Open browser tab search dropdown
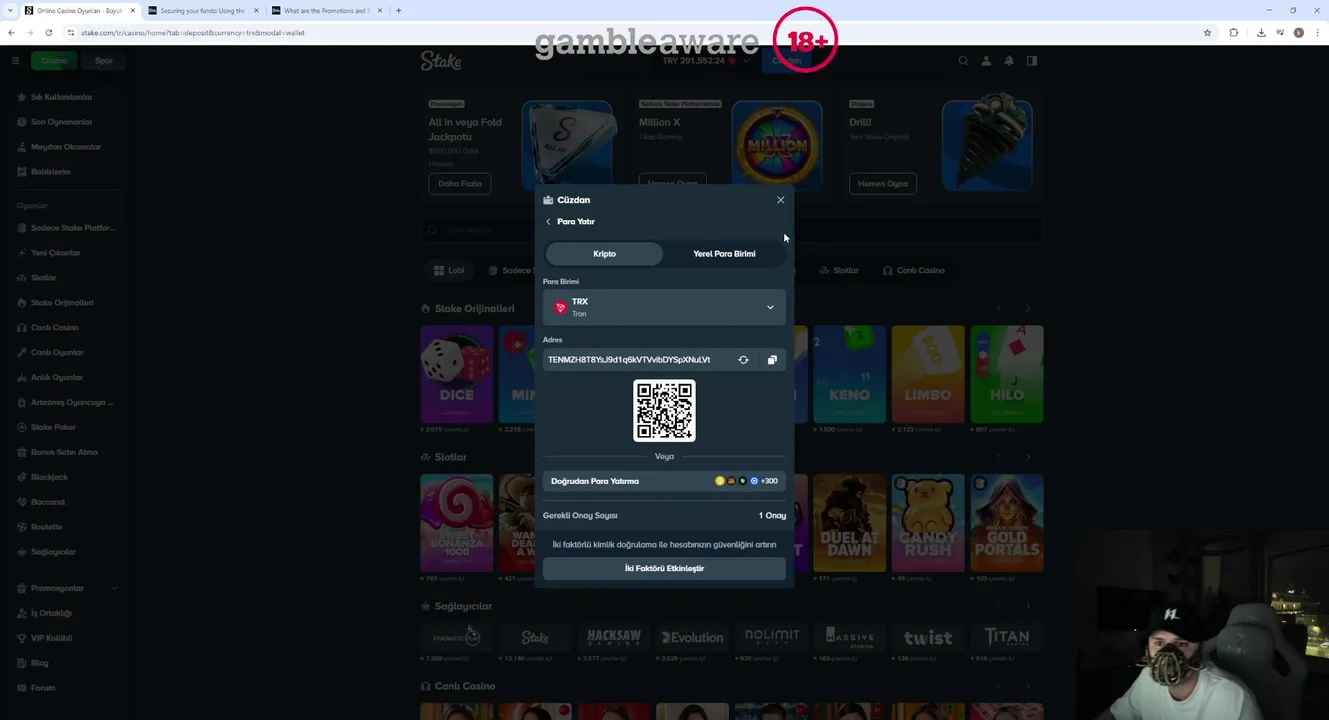The height and width of the screenshot is (720, 1329). pyautogui.click(x=10, y=11)
